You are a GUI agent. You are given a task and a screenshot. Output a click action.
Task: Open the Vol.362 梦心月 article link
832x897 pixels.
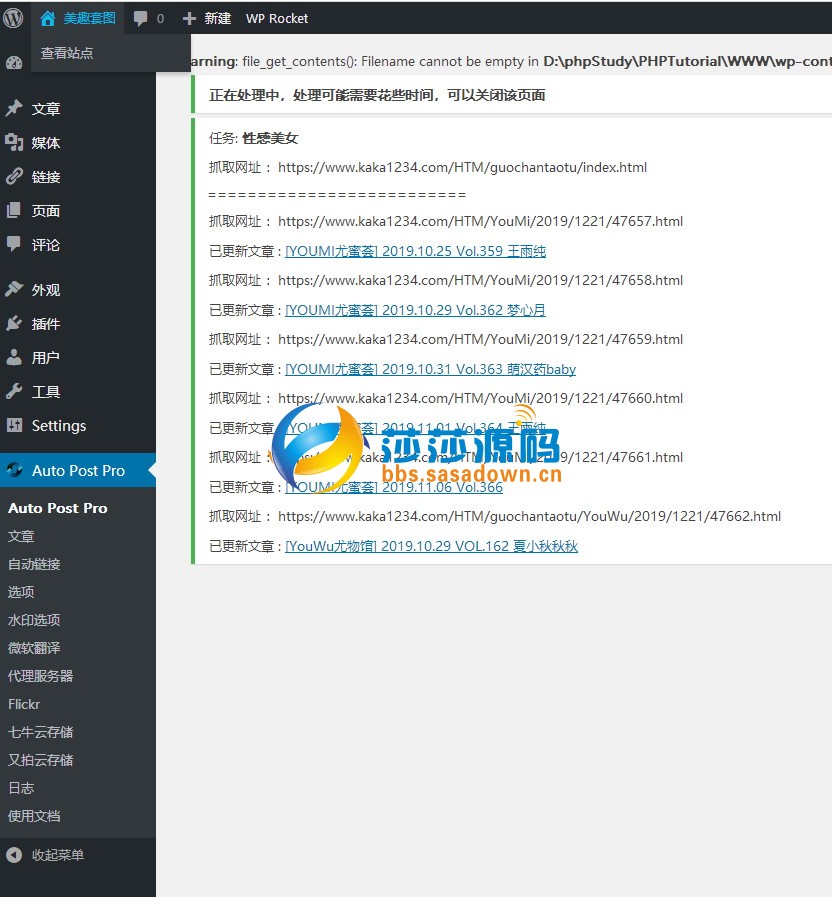pyautogui.click(x=415, y=310)
